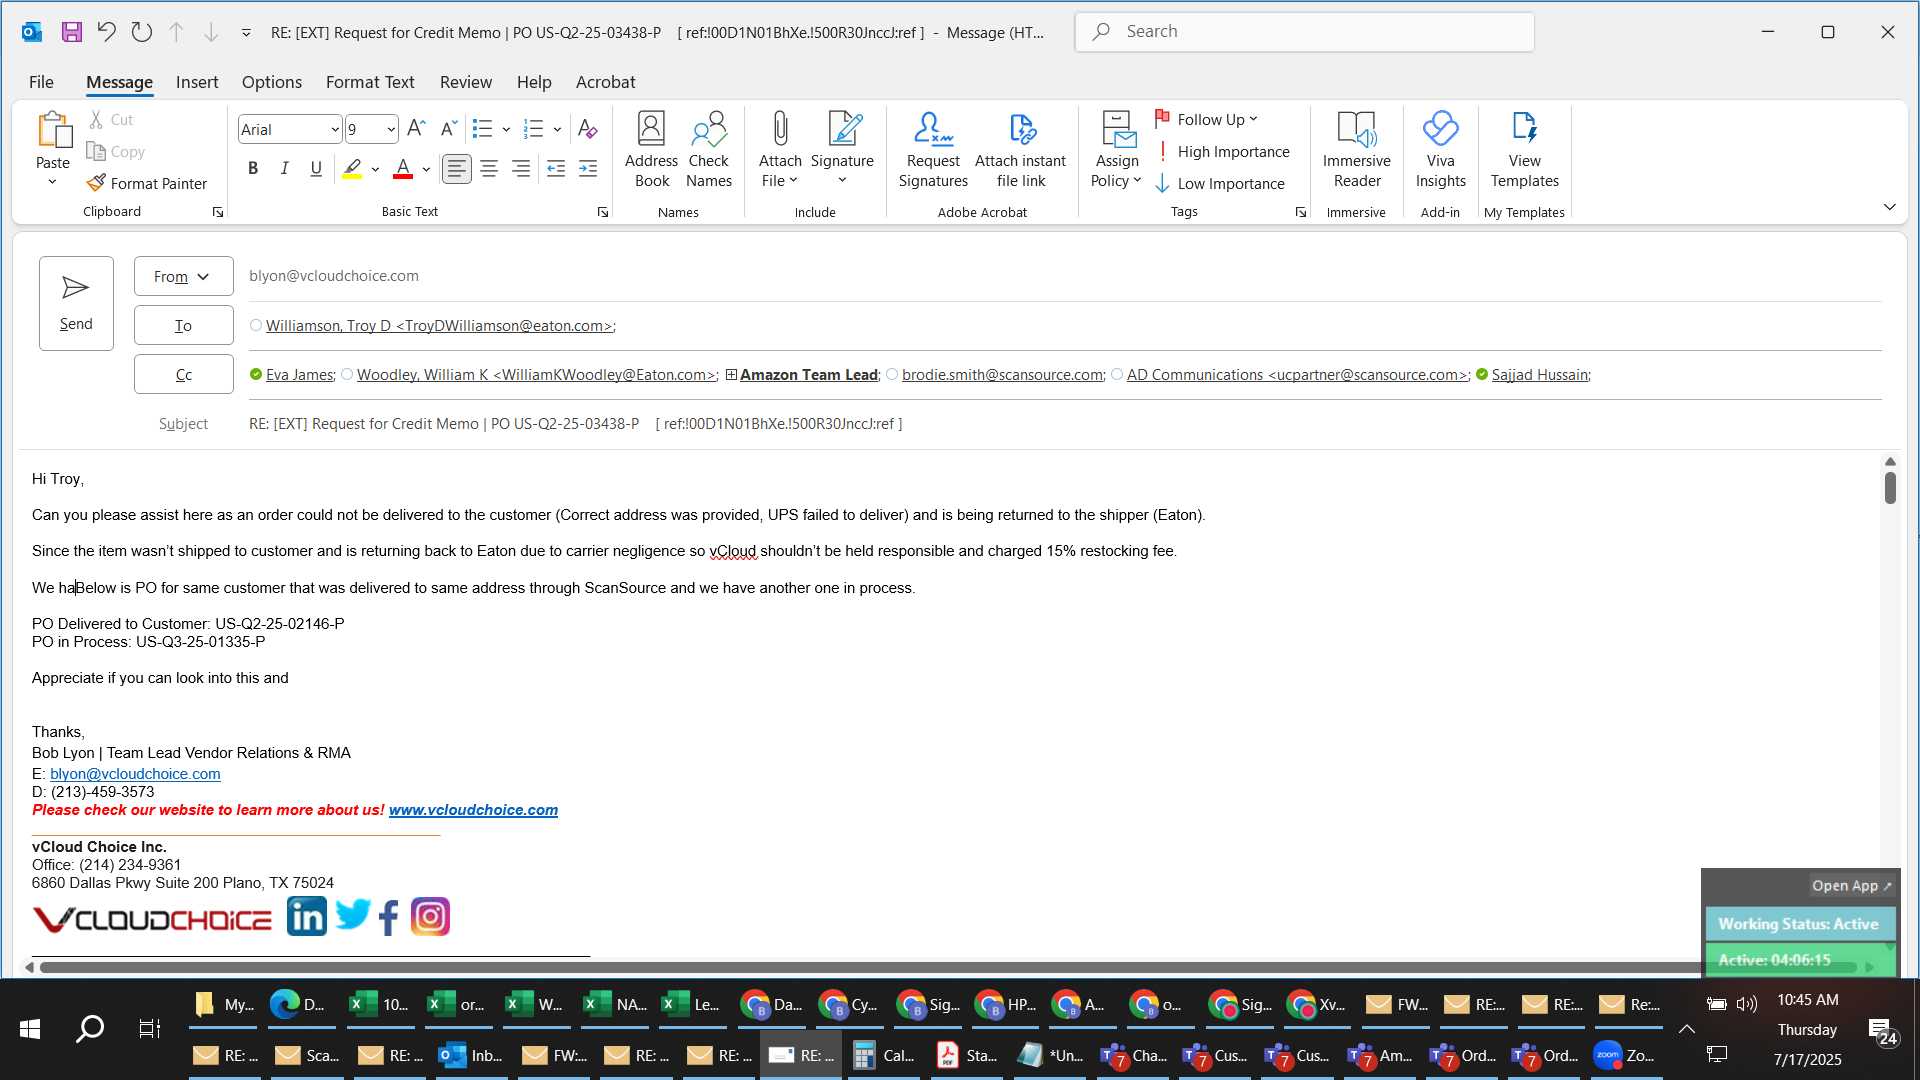Image resolution: width=1920 pixels, height=1080 pixels.
Task: Switch to the Format Text tab
Action: tap(370, 82)
